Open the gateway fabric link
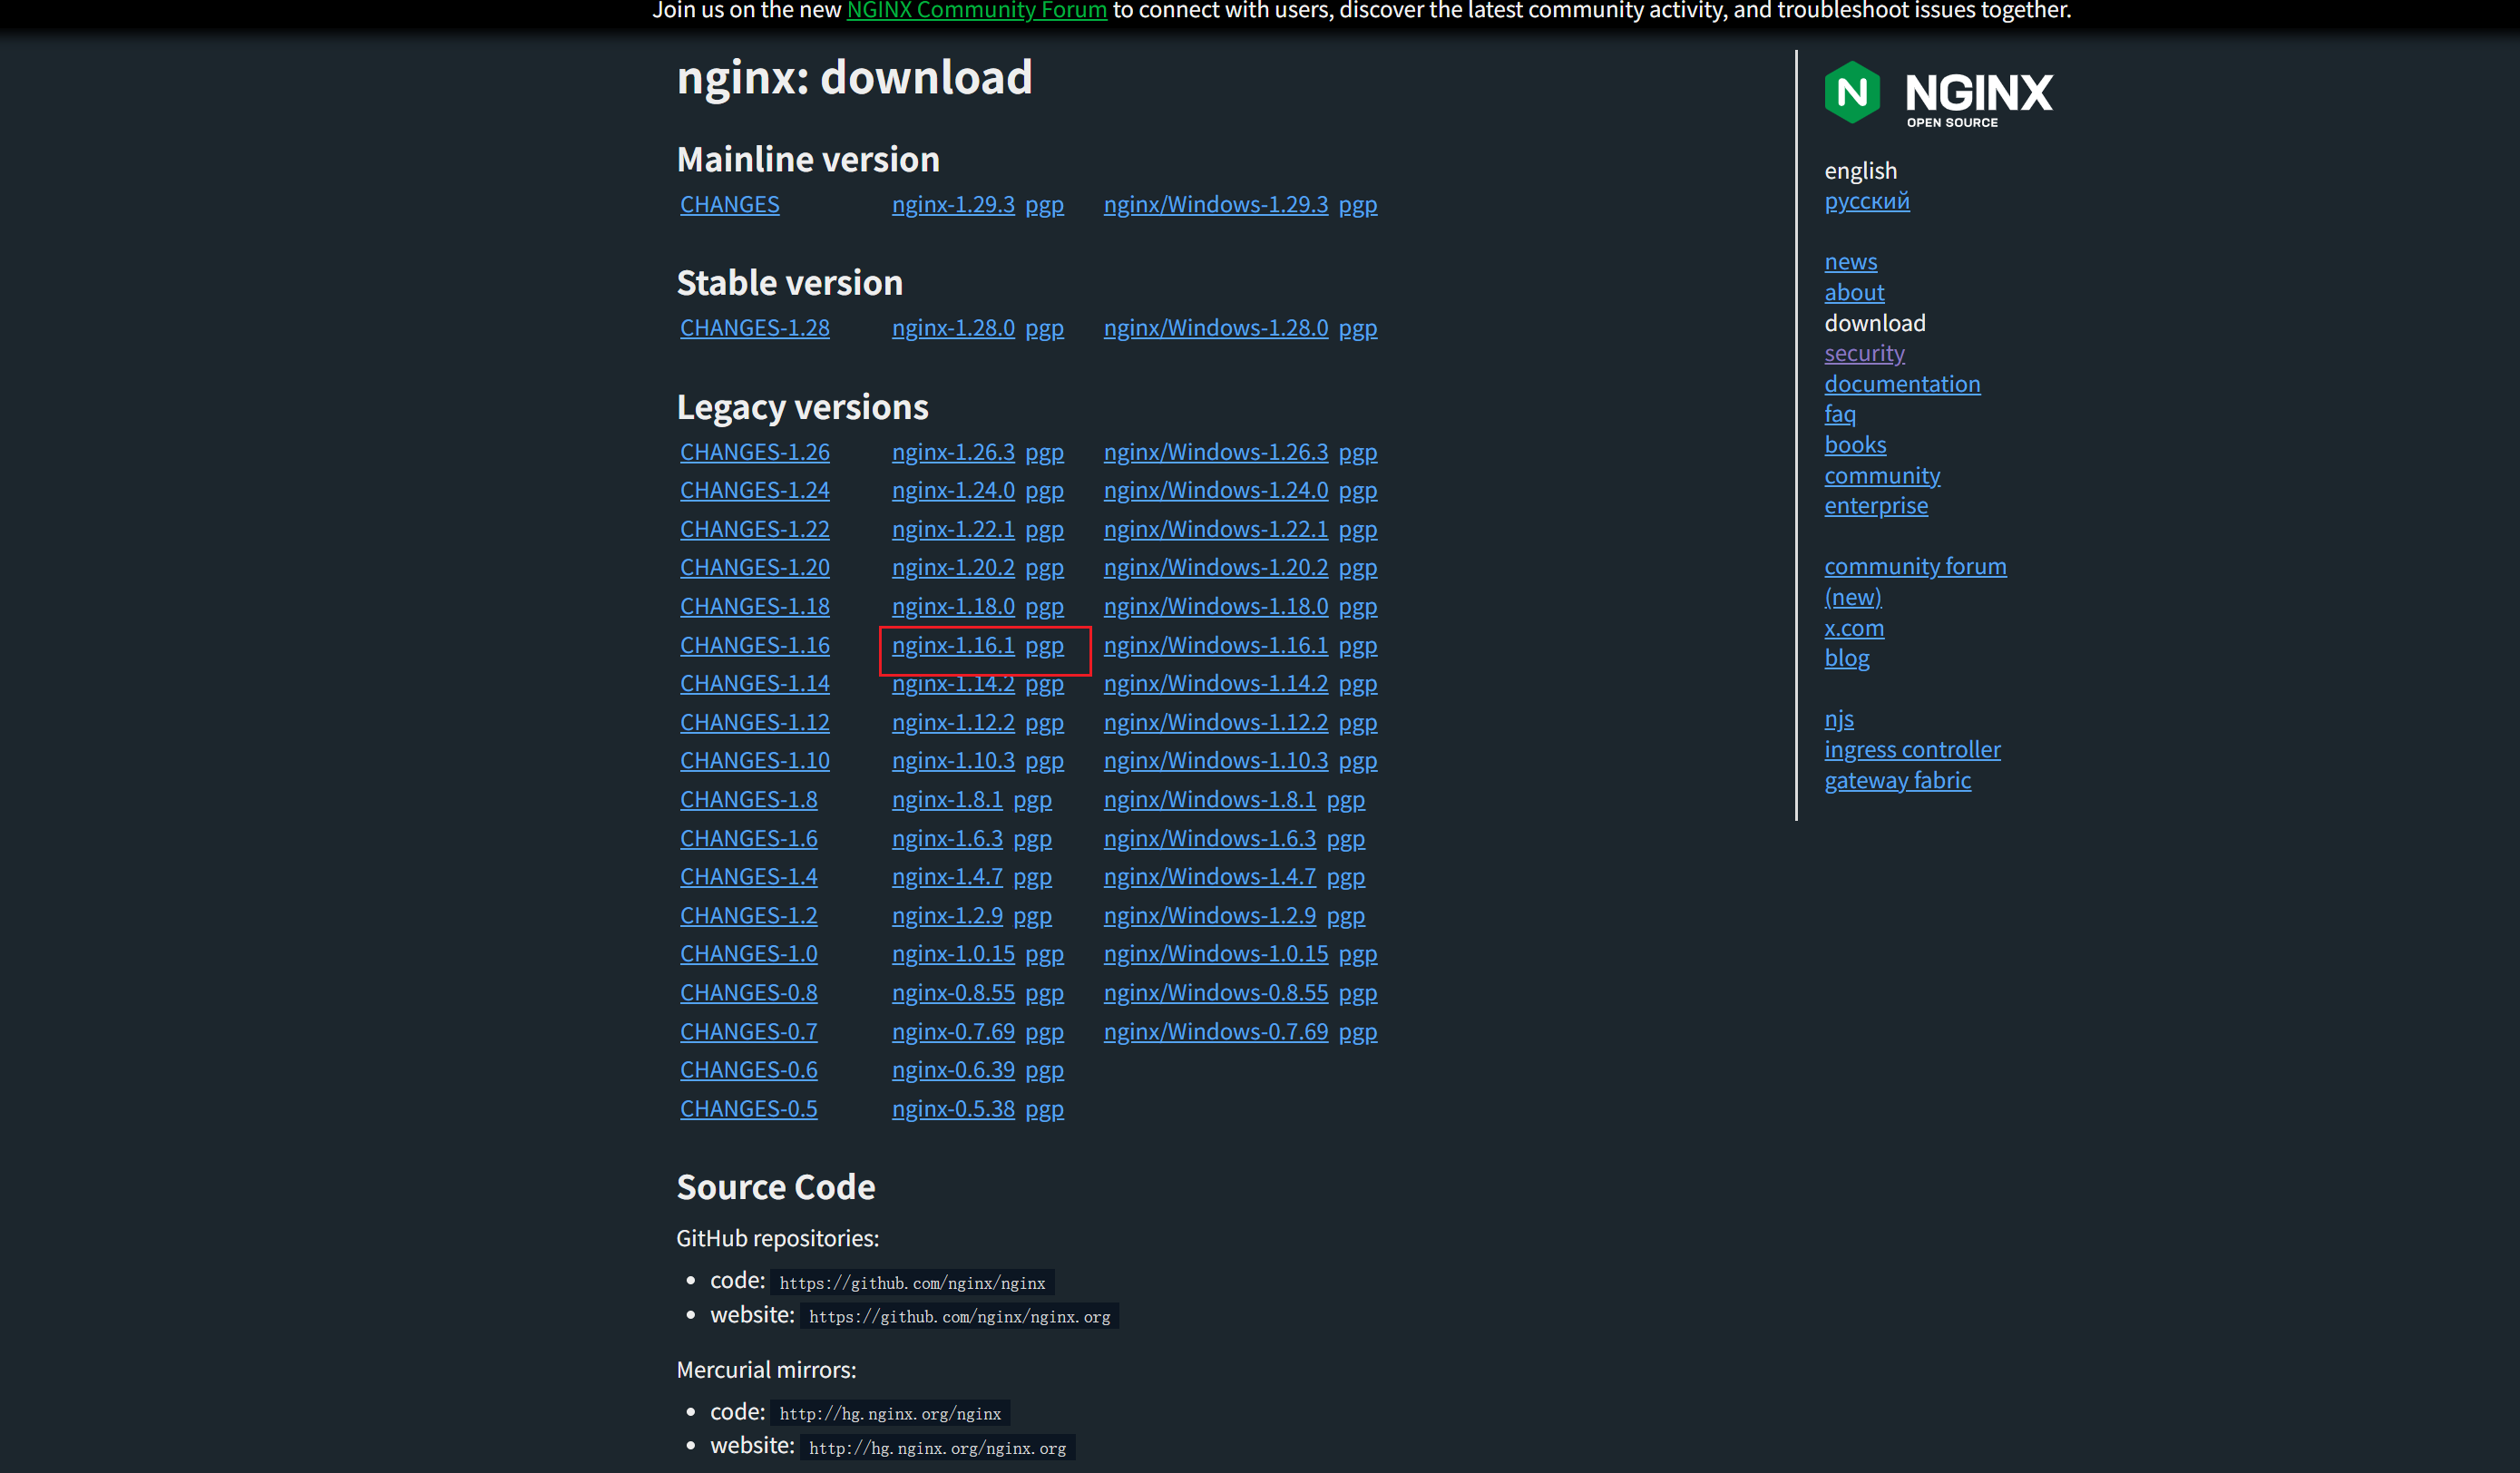Image resolution: width=2520 pixels, height=1473 pixels. [1897, 781]
